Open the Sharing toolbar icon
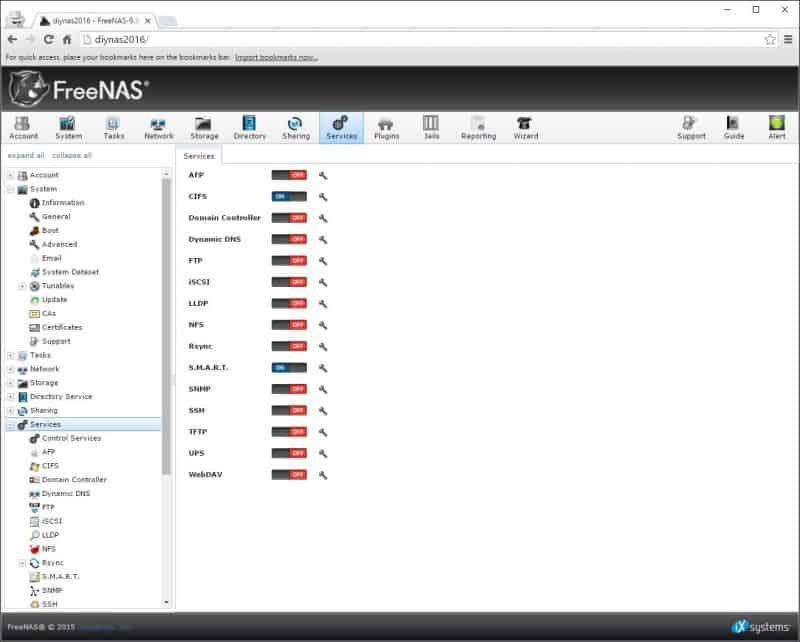This screenshot has width=800, height=642. 295,128
